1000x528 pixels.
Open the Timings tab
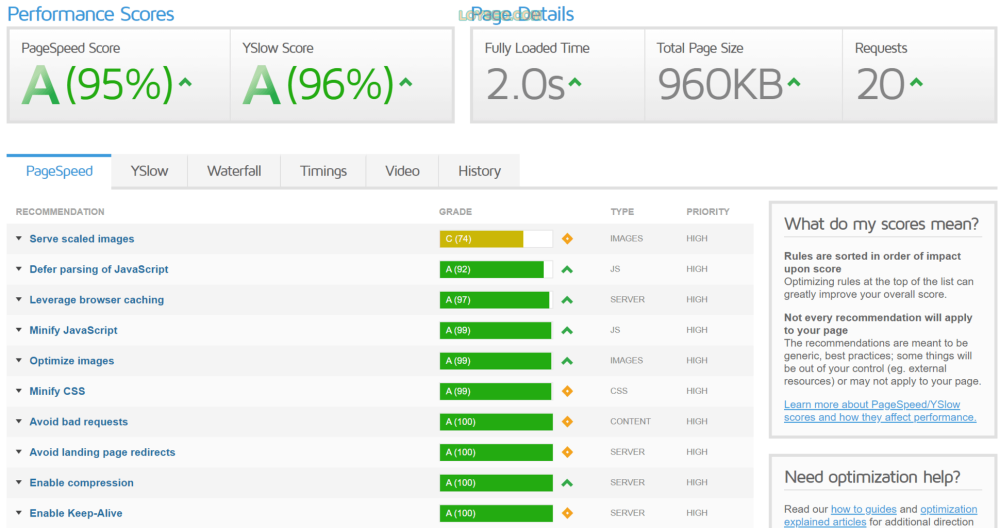[x=323, y=171]
